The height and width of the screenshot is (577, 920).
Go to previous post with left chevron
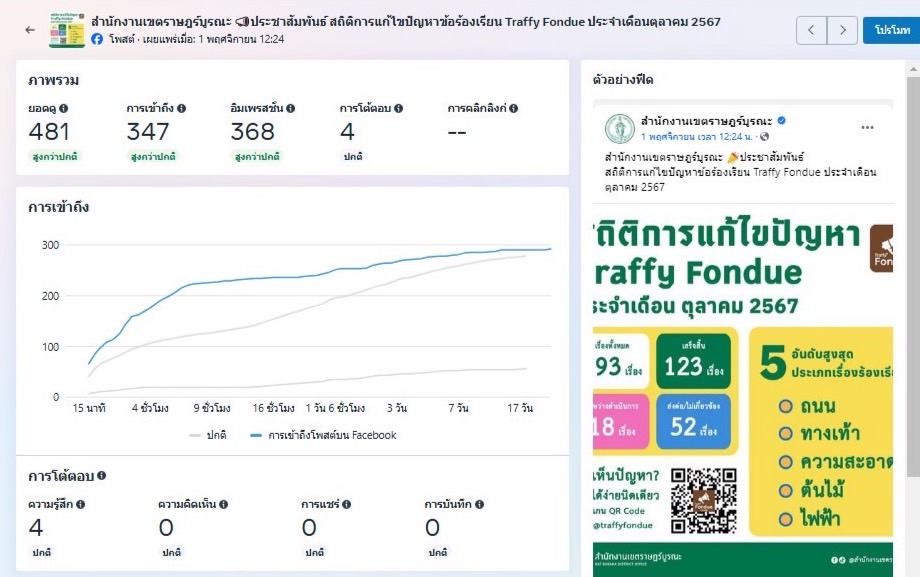pyautogui.click(x=811, y=30)
